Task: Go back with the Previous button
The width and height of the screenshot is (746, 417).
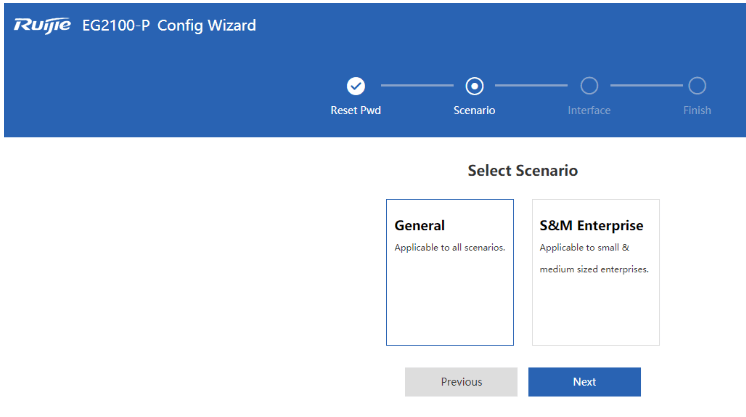Action: (x=461, y=382)
